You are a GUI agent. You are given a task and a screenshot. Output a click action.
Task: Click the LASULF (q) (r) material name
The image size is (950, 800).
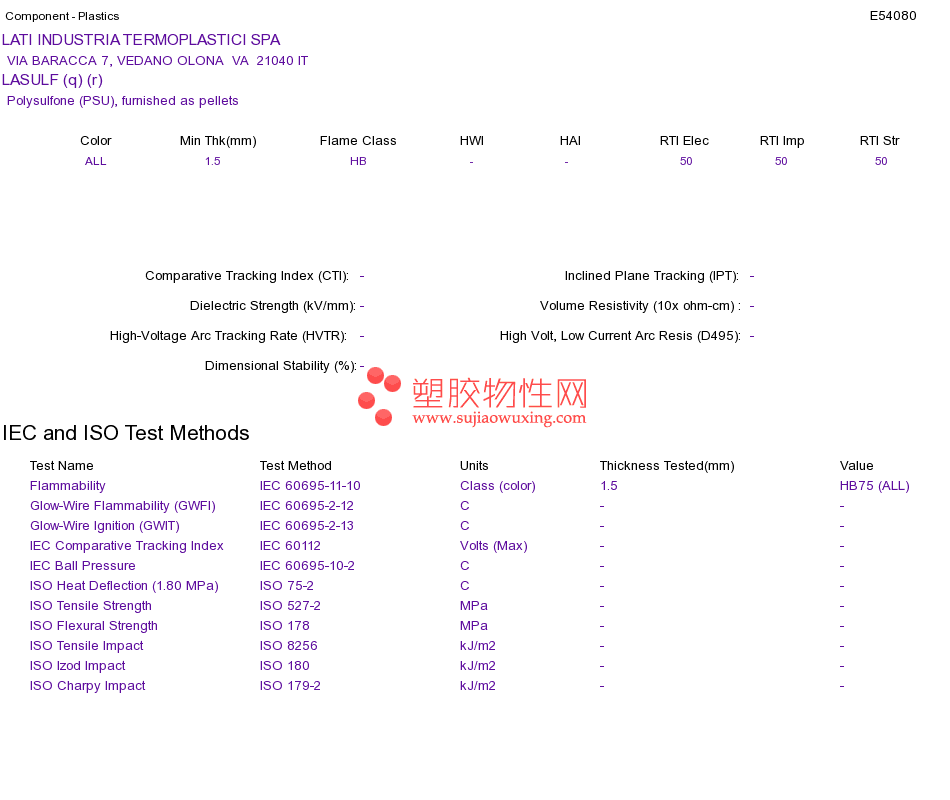pyautogui.click(x=52, y=80)
